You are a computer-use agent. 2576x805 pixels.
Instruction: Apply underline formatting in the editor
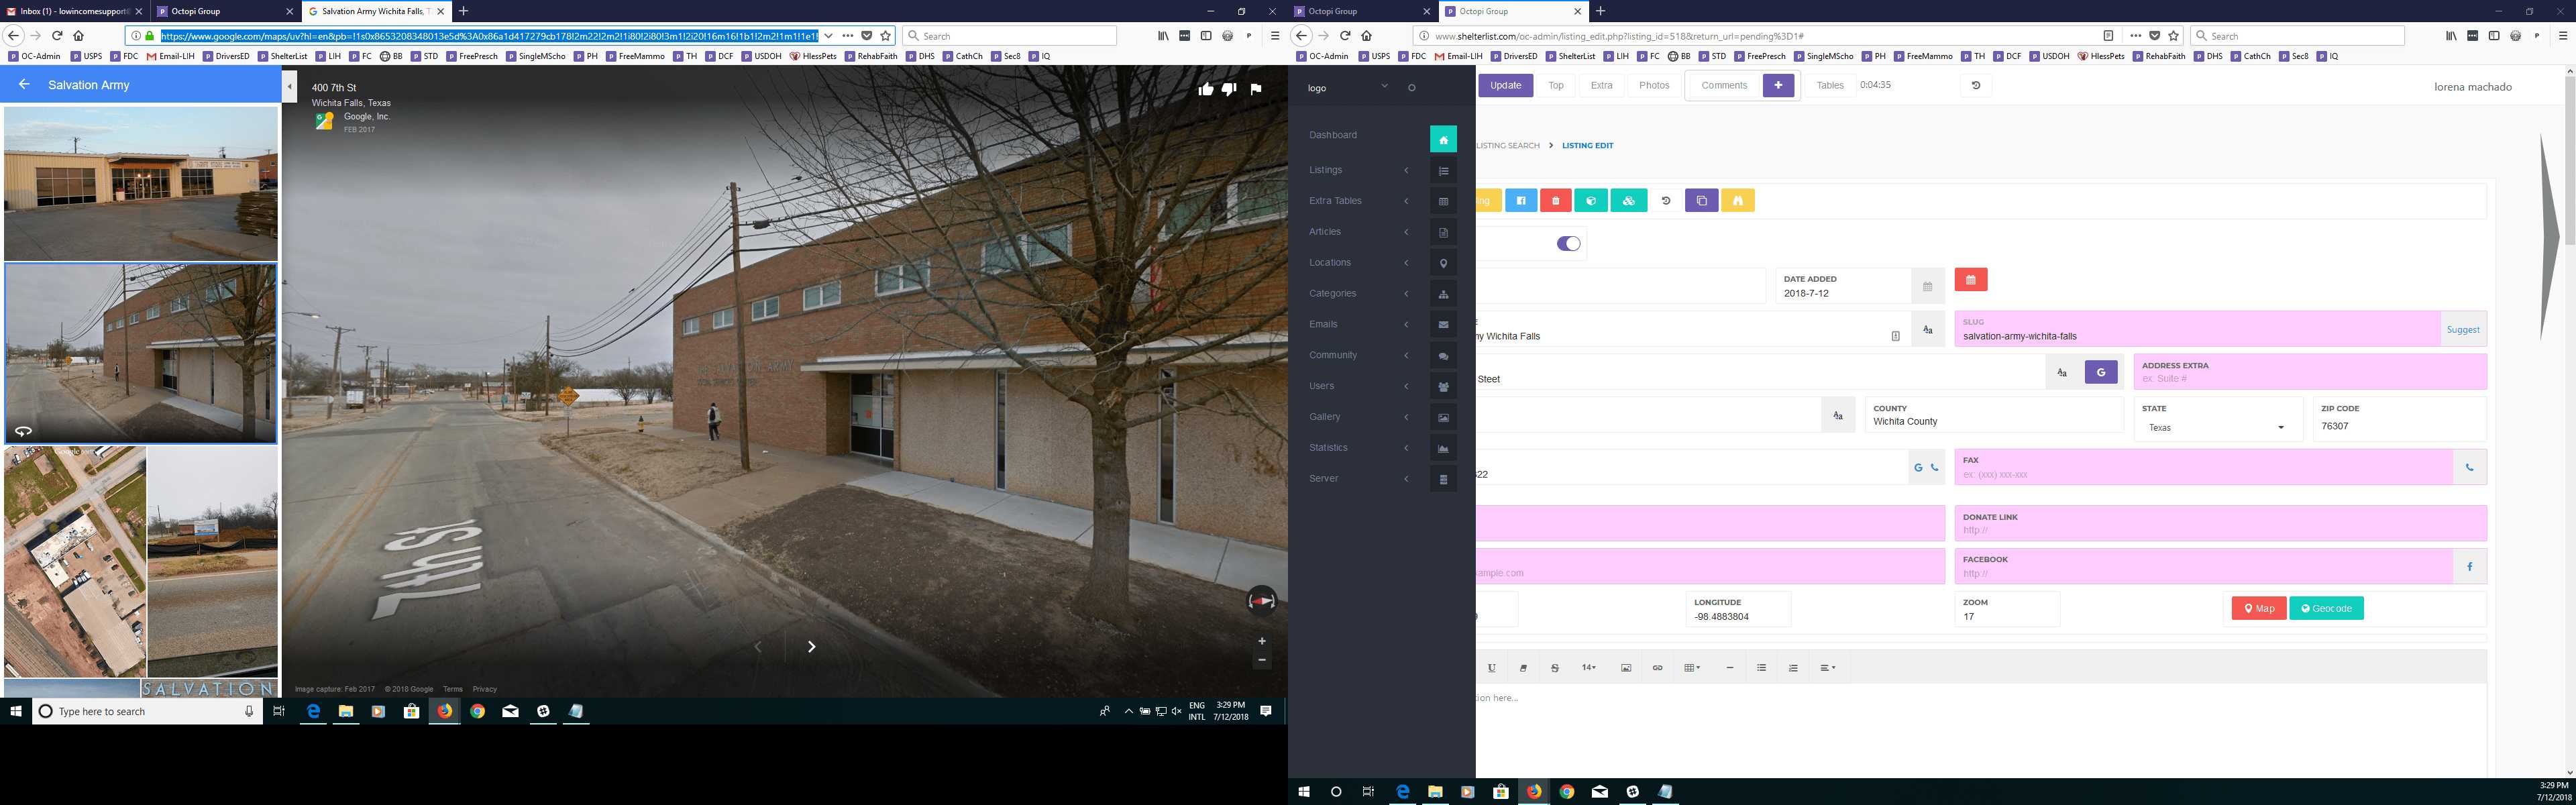(x=1491, y=668)
